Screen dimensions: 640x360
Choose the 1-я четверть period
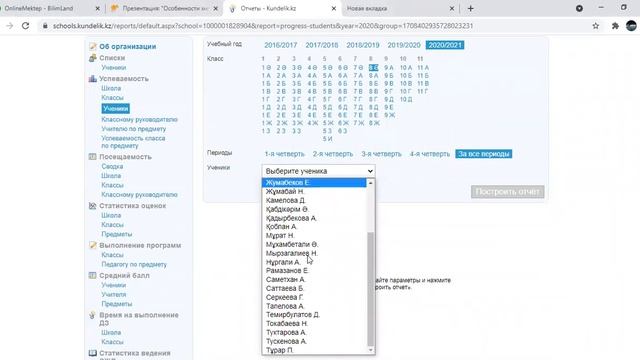284,154
